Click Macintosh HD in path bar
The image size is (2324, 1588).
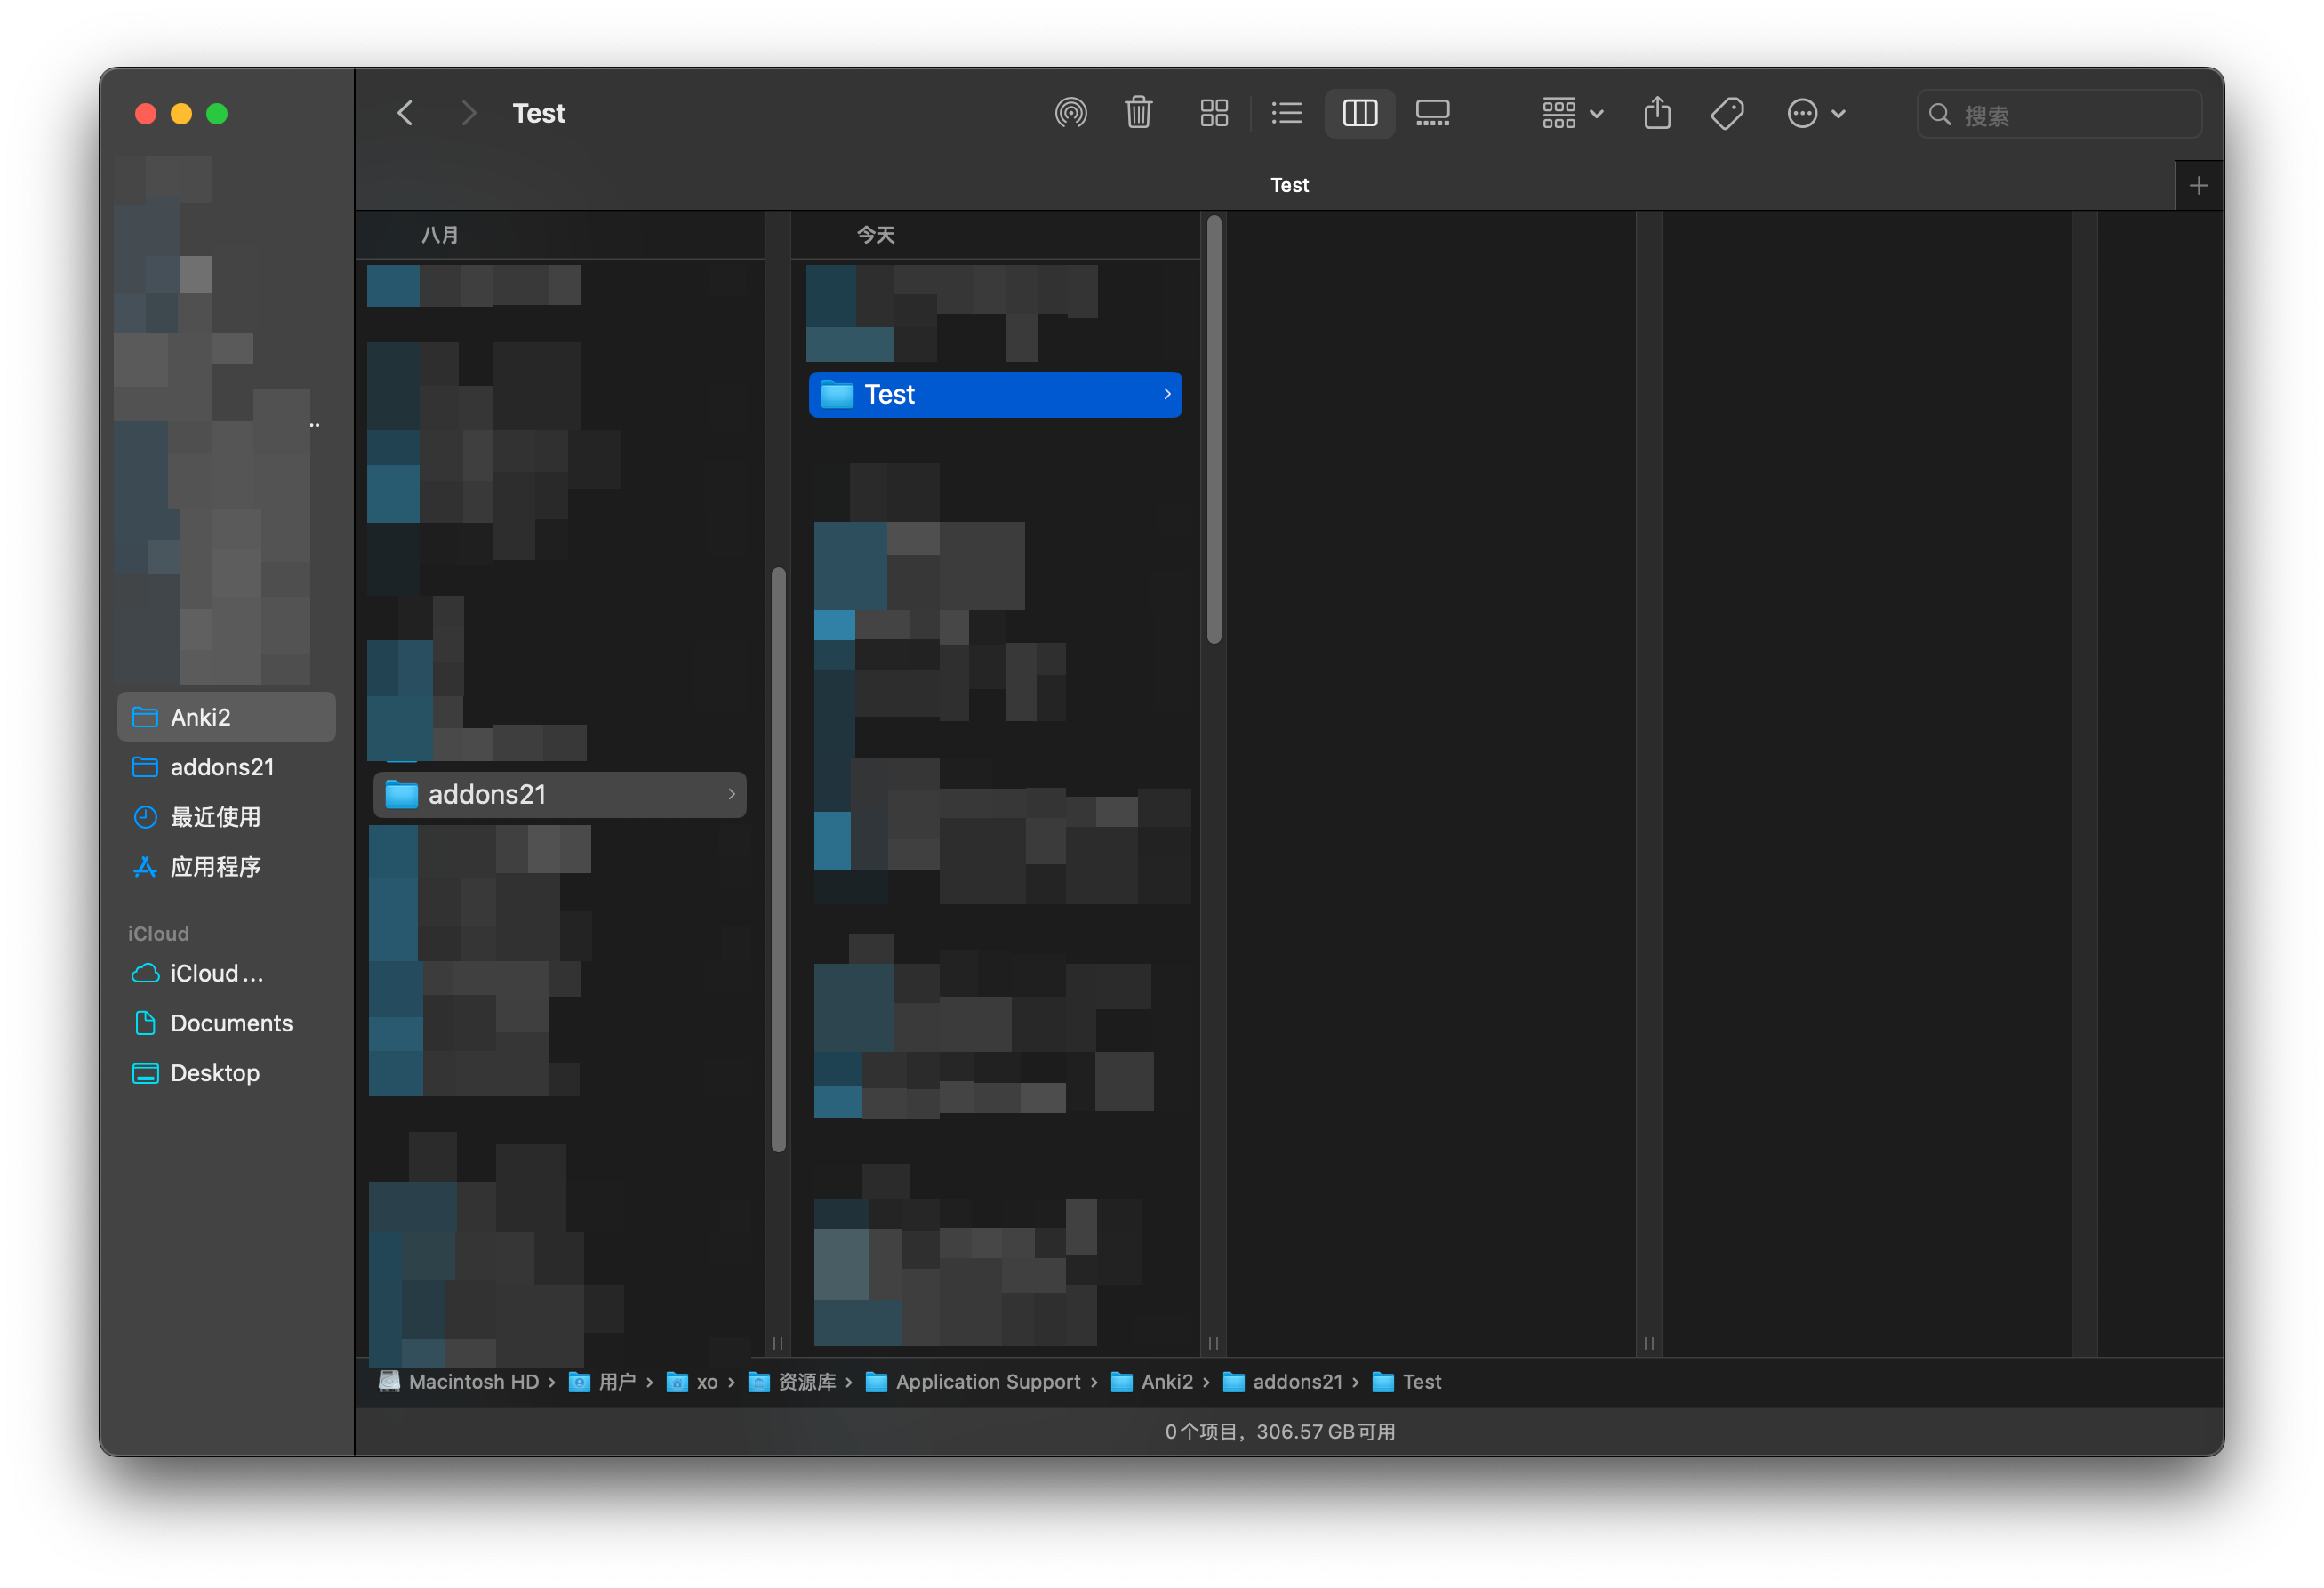coord(472,1382)
